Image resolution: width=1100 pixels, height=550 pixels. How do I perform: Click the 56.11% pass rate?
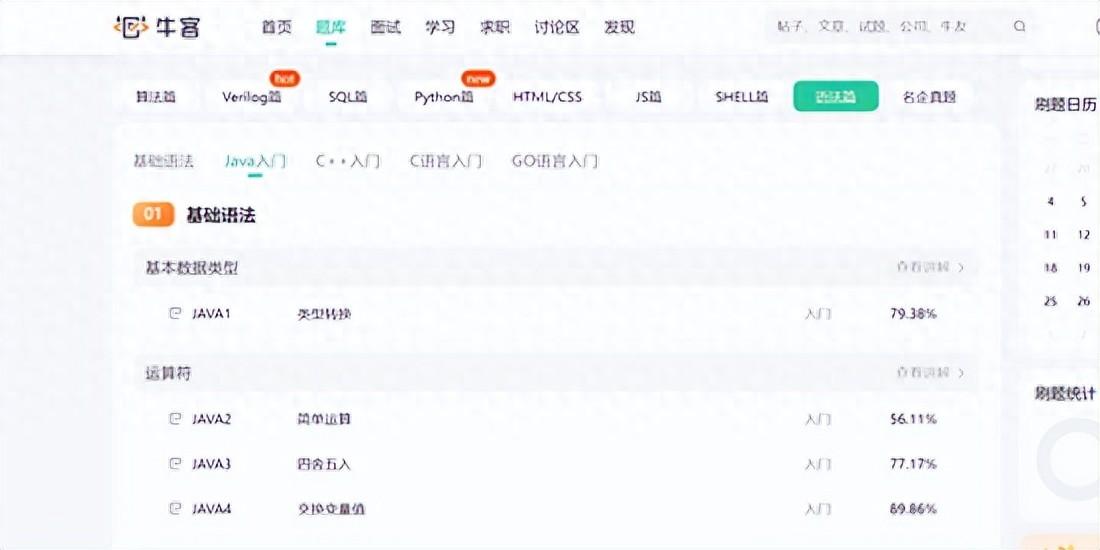pyautogui.click(x=913, y=419)
